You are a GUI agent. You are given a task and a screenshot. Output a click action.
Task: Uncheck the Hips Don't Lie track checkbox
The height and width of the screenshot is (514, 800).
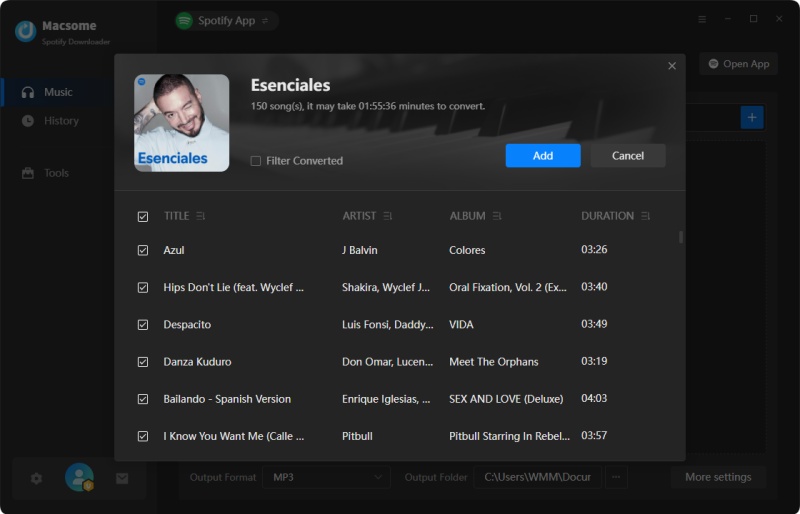[x=143, y=288]
